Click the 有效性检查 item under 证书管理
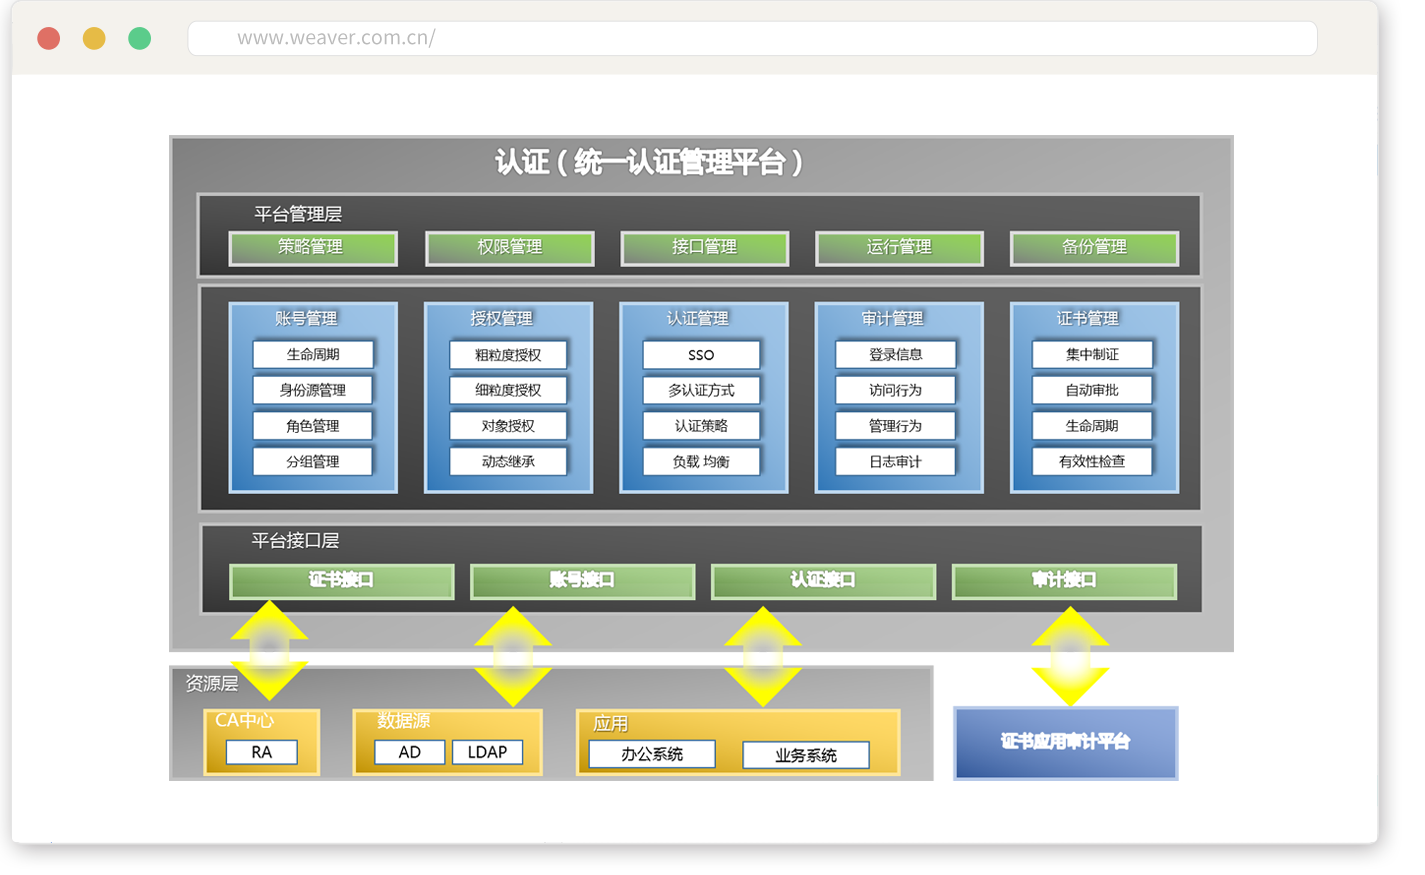The image size is (1425, 875). pyautogui.click(x=1092, y=462)
